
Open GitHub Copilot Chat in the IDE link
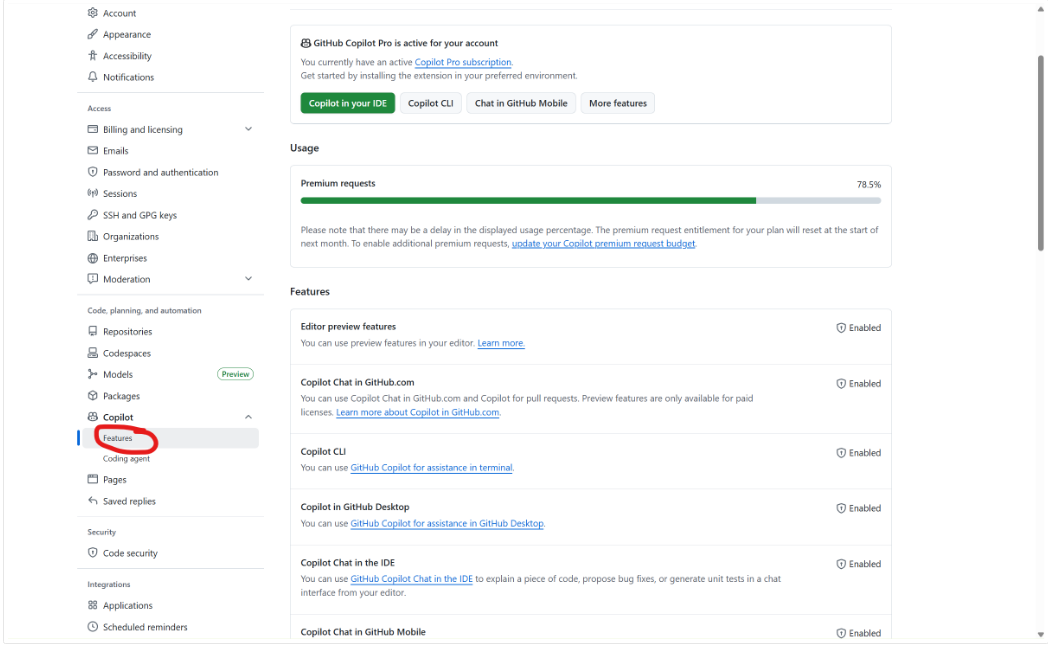(x=412, y=579)
